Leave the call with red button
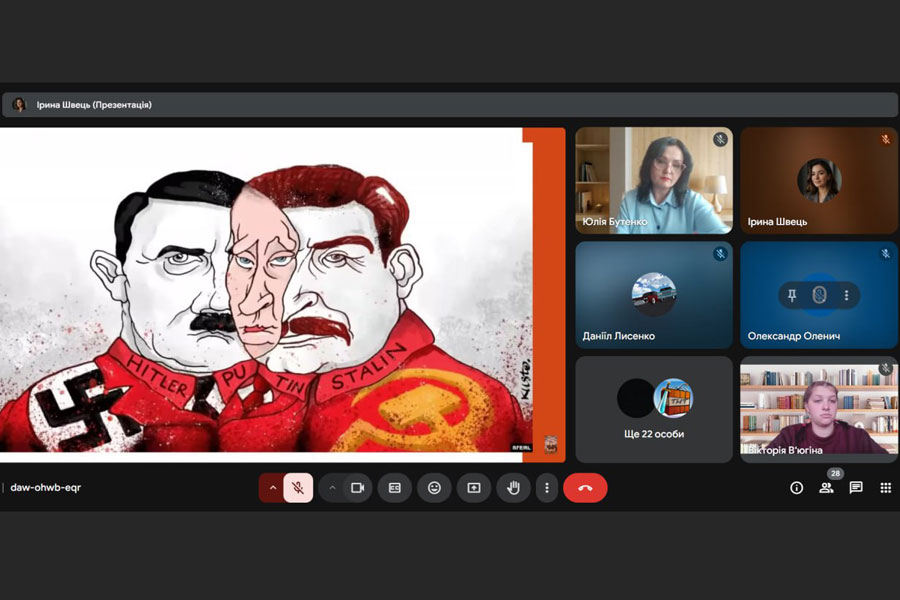The width and height of the screenshot is (900, 600). (x=585, y=488)
